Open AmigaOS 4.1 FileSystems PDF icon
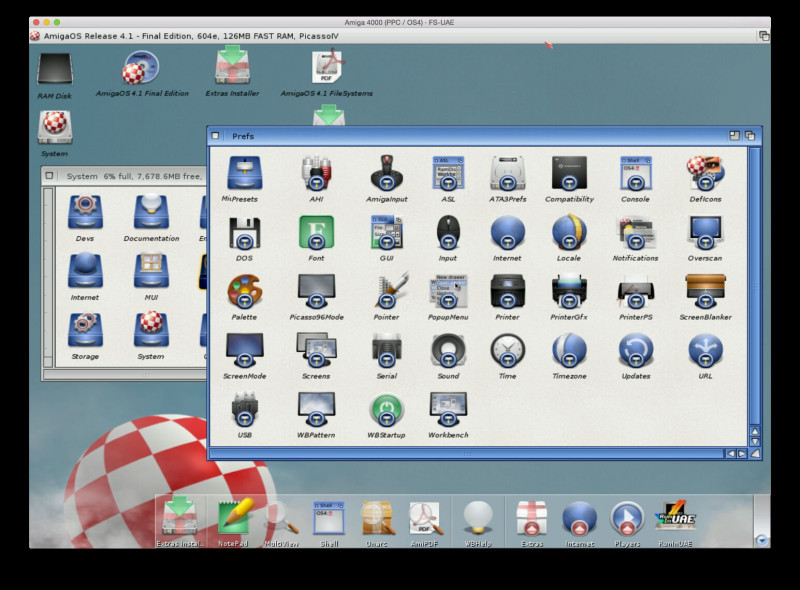Image resolution: width=800 pixels, height=590 pixels. tap(327, 66)
